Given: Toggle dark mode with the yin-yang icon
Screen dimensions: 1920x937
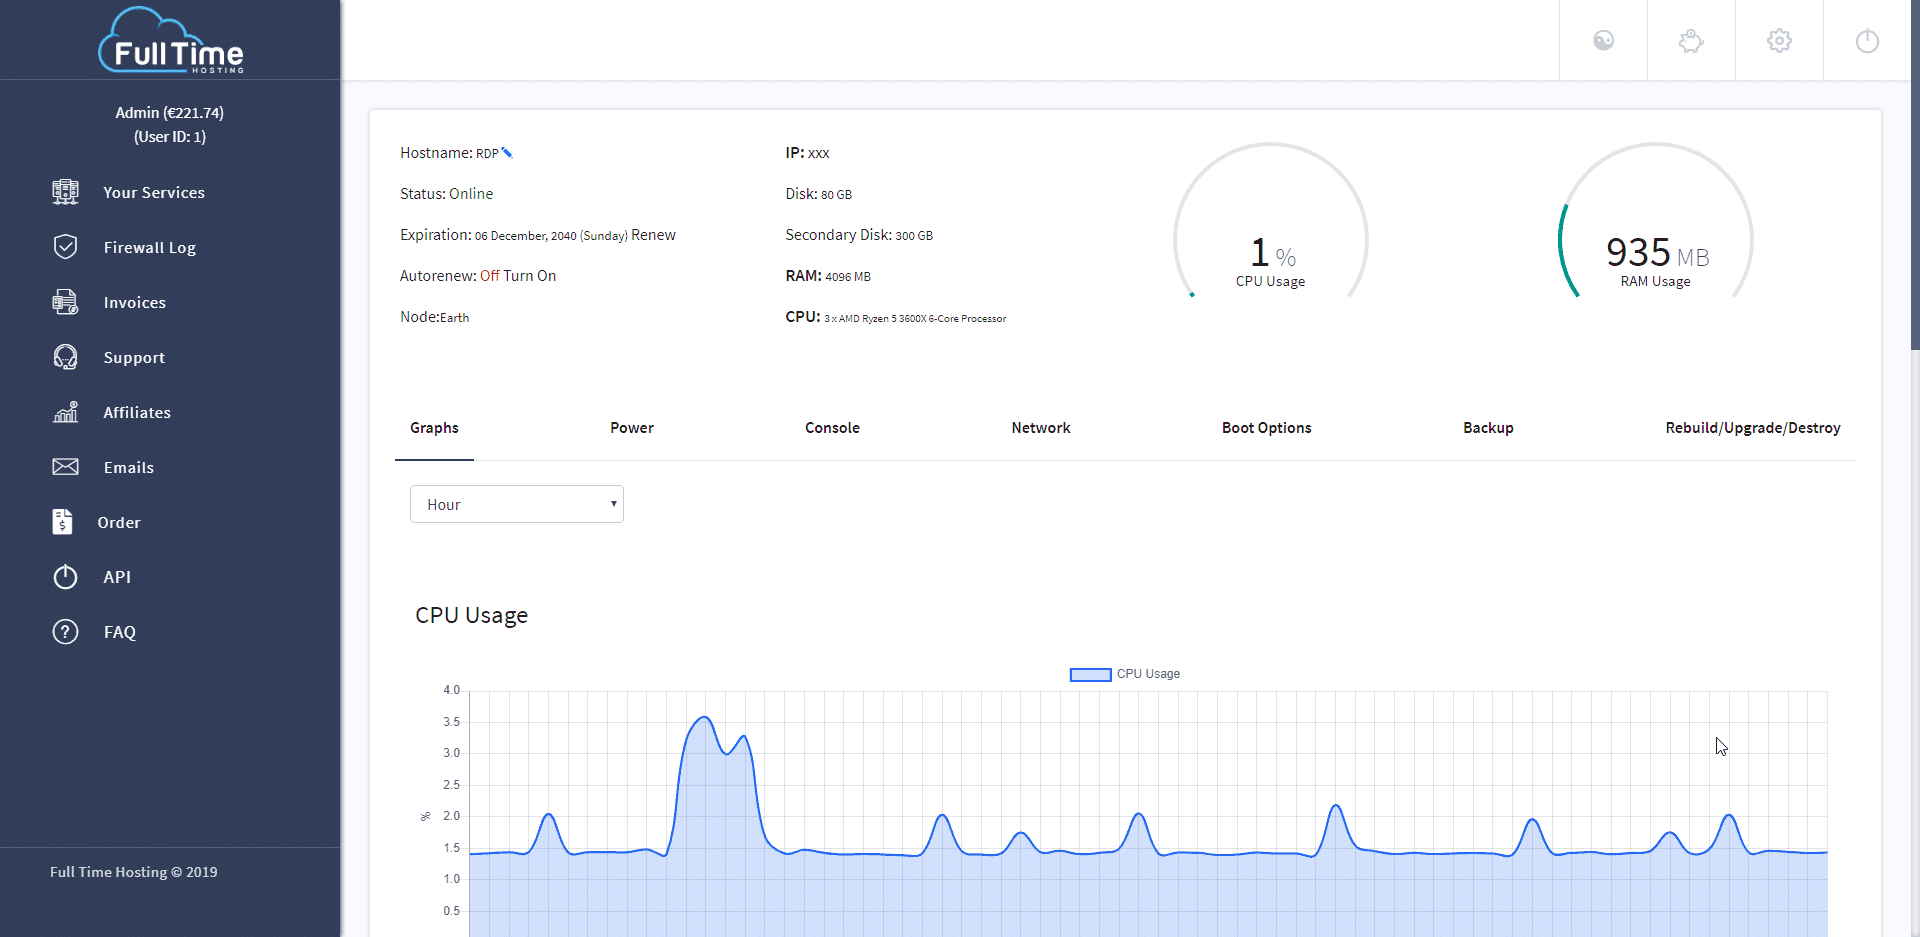Looking at the screenshot, I should 1603,40.
